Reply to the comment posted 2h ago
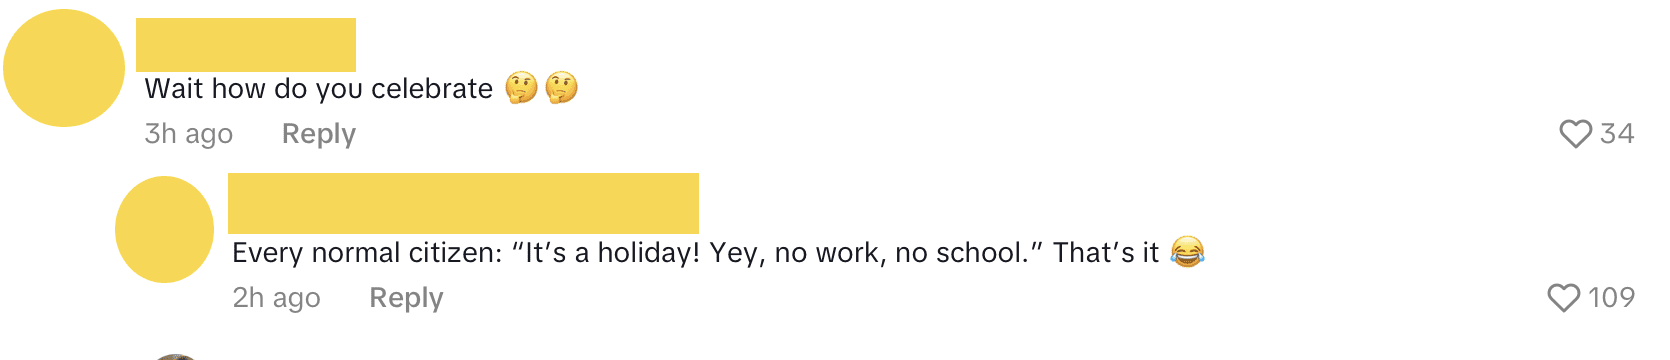 click(x=406, y=298)
